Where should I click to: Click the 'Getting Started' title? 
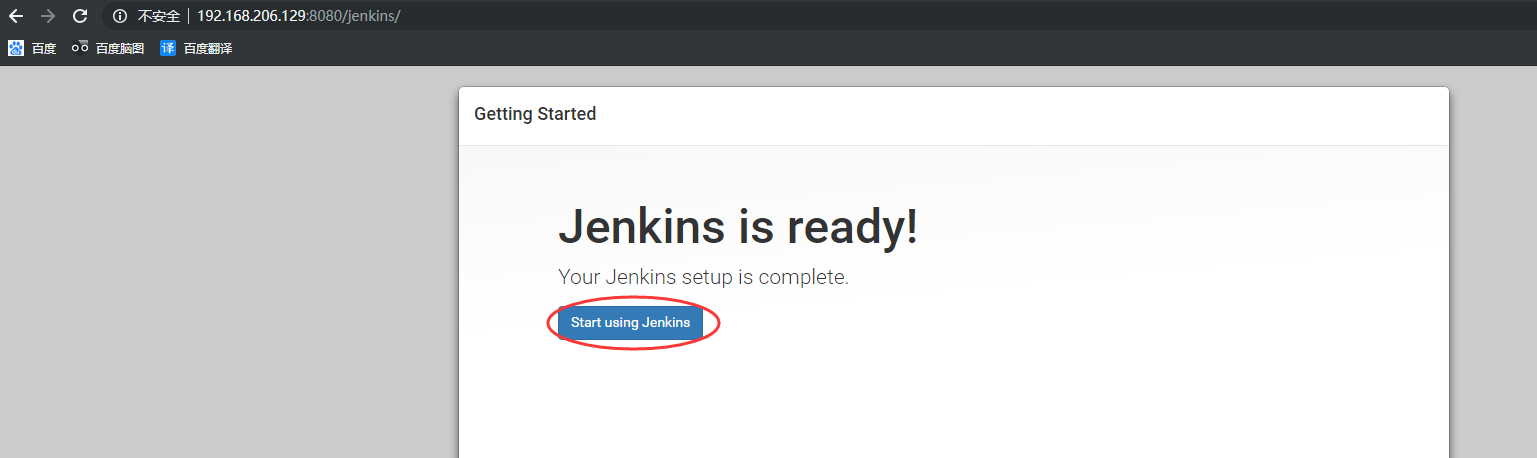[x=535, y=114]
